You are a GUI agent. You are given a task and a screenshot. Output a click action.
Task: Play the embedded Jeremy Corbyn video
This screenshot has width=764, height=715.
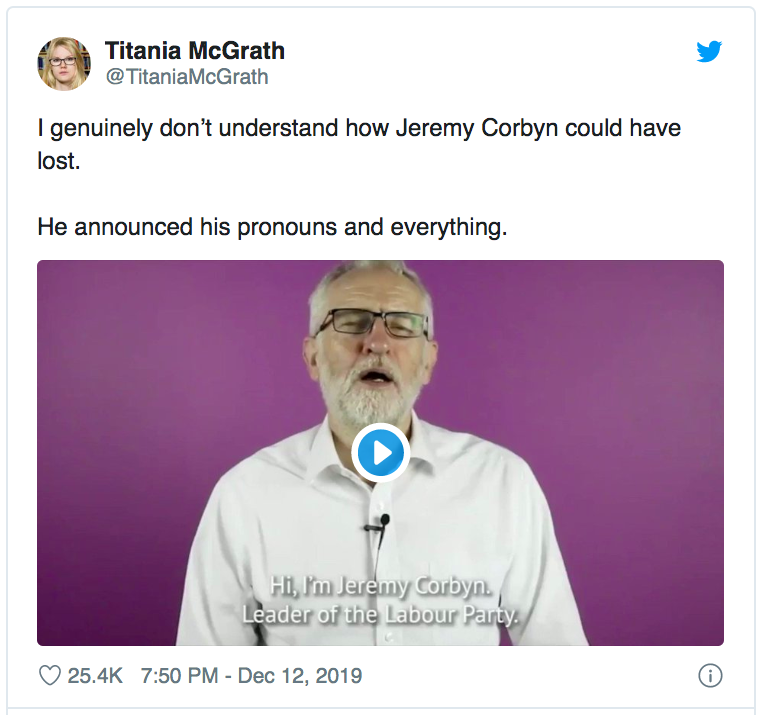tap(381, 453)
